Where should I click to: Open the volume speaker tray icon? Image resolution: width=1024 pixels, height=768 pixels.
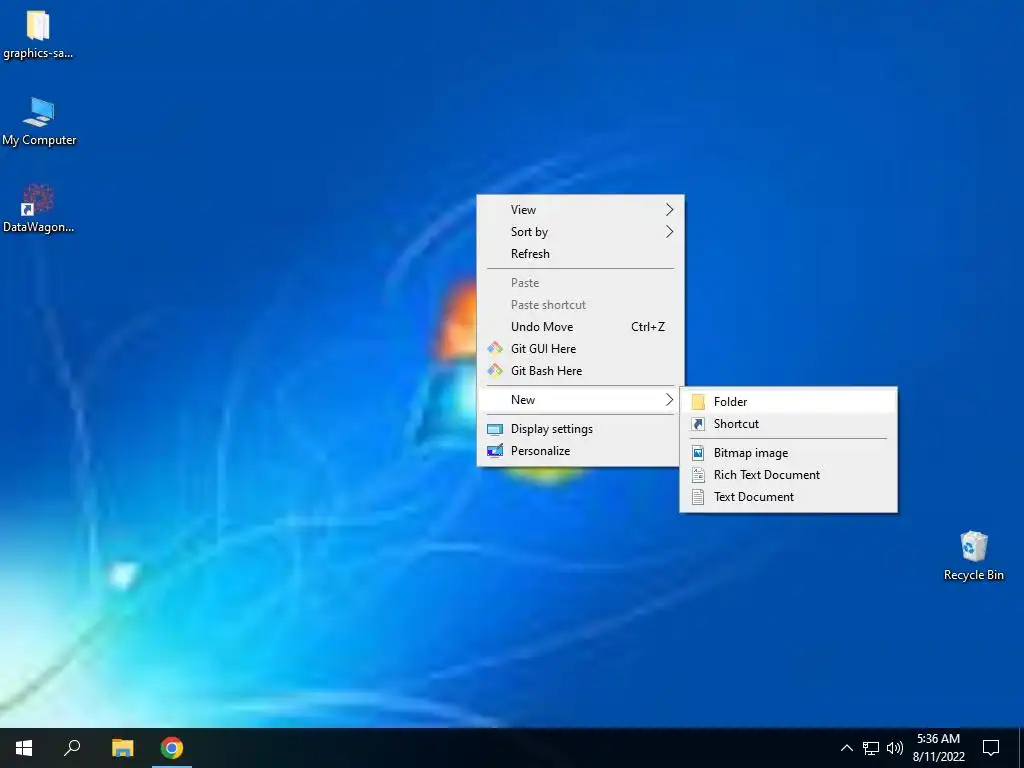pyautogui.click(x=895, y=748)
